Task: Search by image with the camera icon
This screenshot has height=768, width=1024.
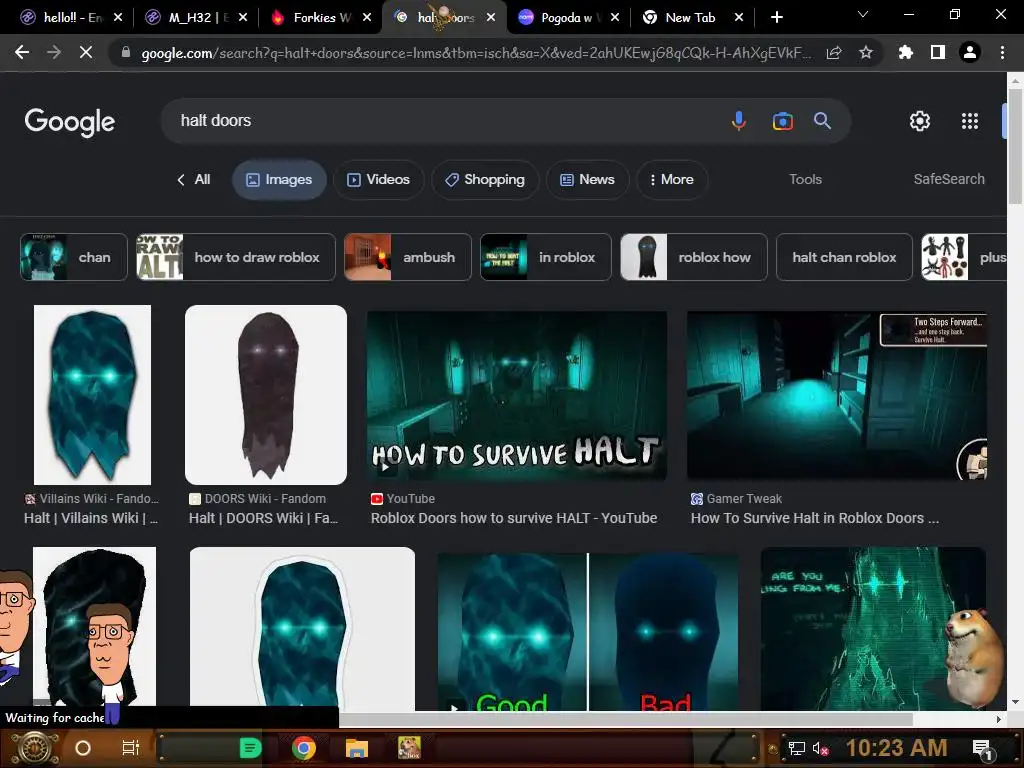Action: [x=782, y=121]
